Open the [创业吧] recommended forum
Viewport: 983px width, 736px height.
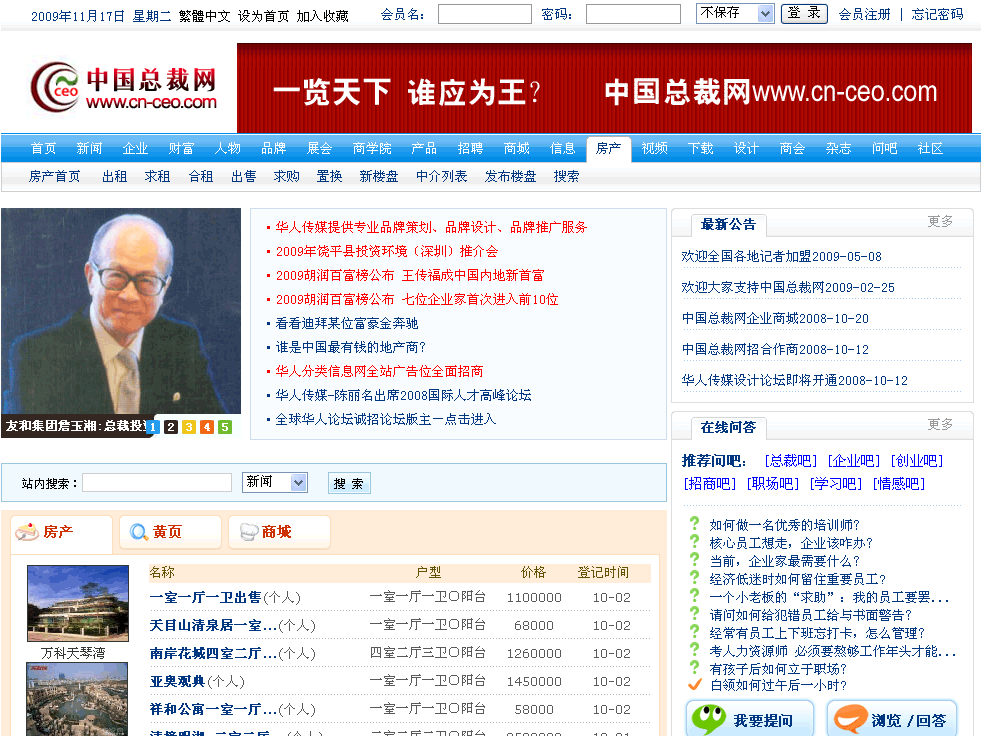click(x=917, y=461)
